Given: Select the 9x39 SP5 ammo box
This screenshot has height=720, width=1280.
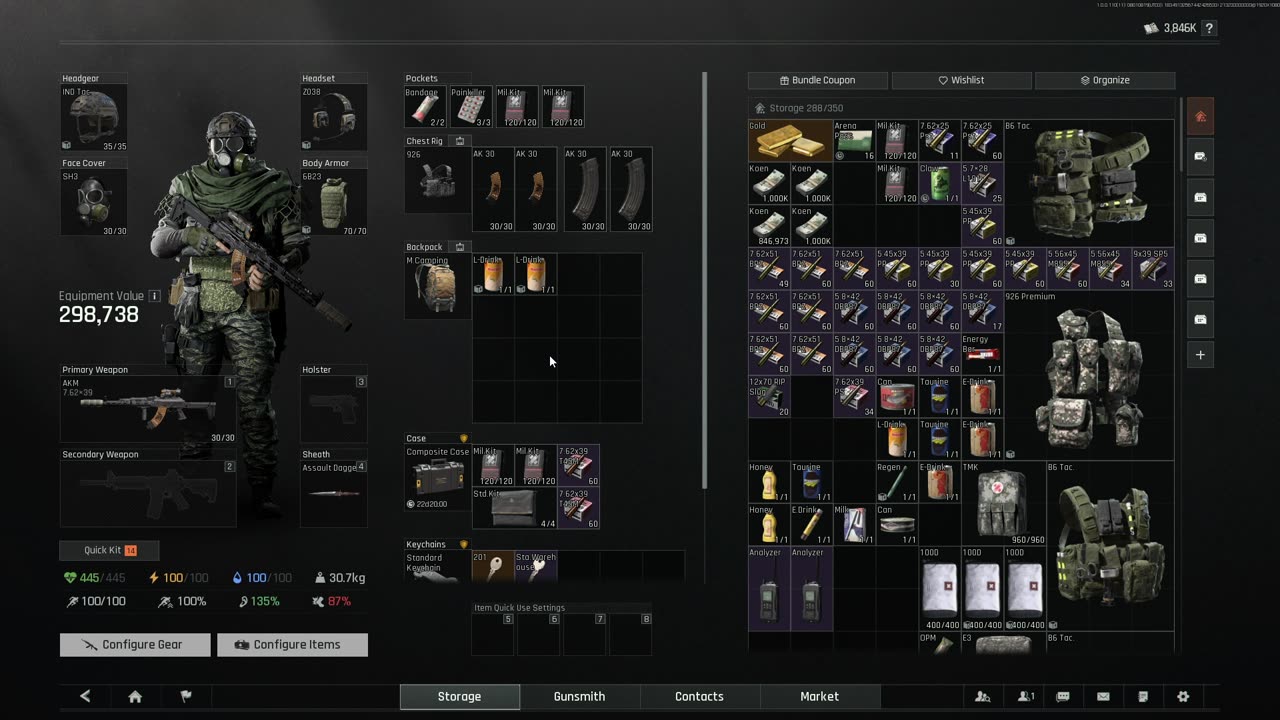Looking at the screenshot, I should click(x=1154, y=269).
